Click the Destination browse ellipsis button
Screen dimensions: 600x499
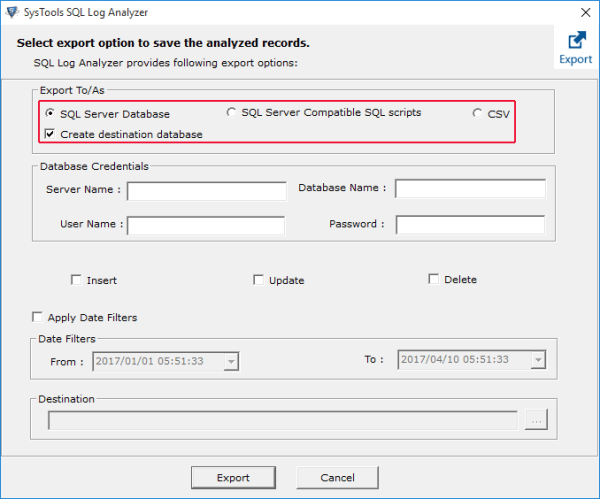pos(536,421)
